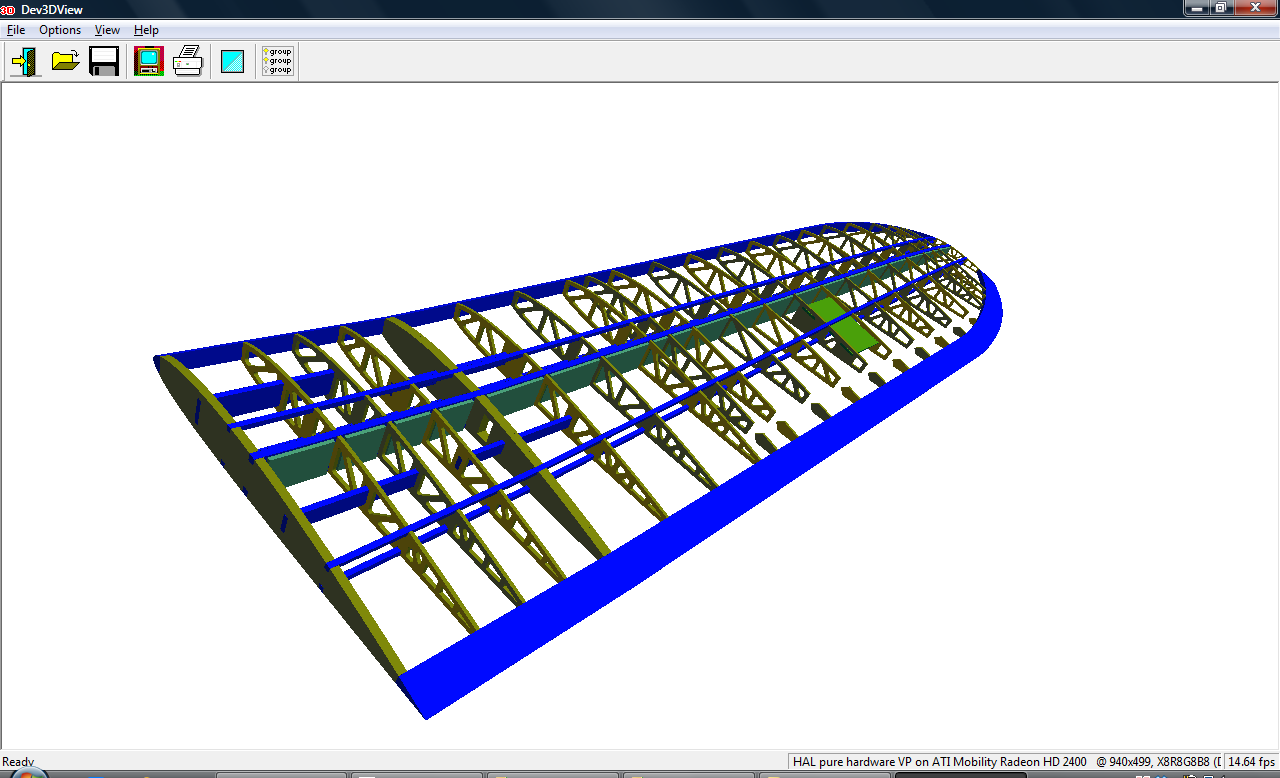Screen dimensions: 1280x778
Task: Open the Options menu
Action: (60, 30)
